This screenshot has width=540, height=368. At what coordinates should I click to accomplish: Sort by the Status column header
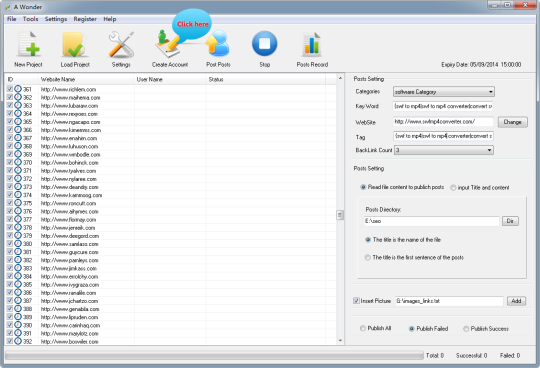click(266, 80)
